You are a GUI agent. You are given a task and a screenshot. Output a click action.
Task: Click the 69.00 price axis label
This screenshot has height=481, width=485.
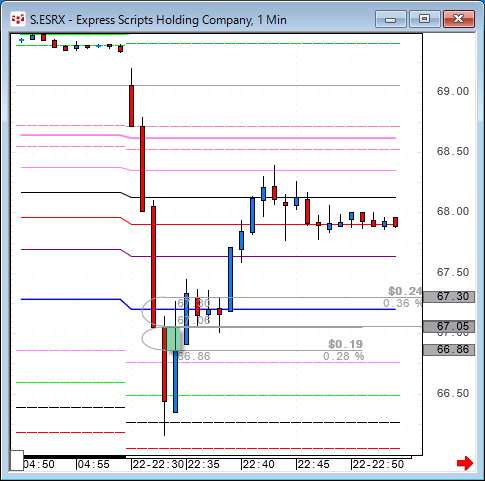click(x=453, y=91)
